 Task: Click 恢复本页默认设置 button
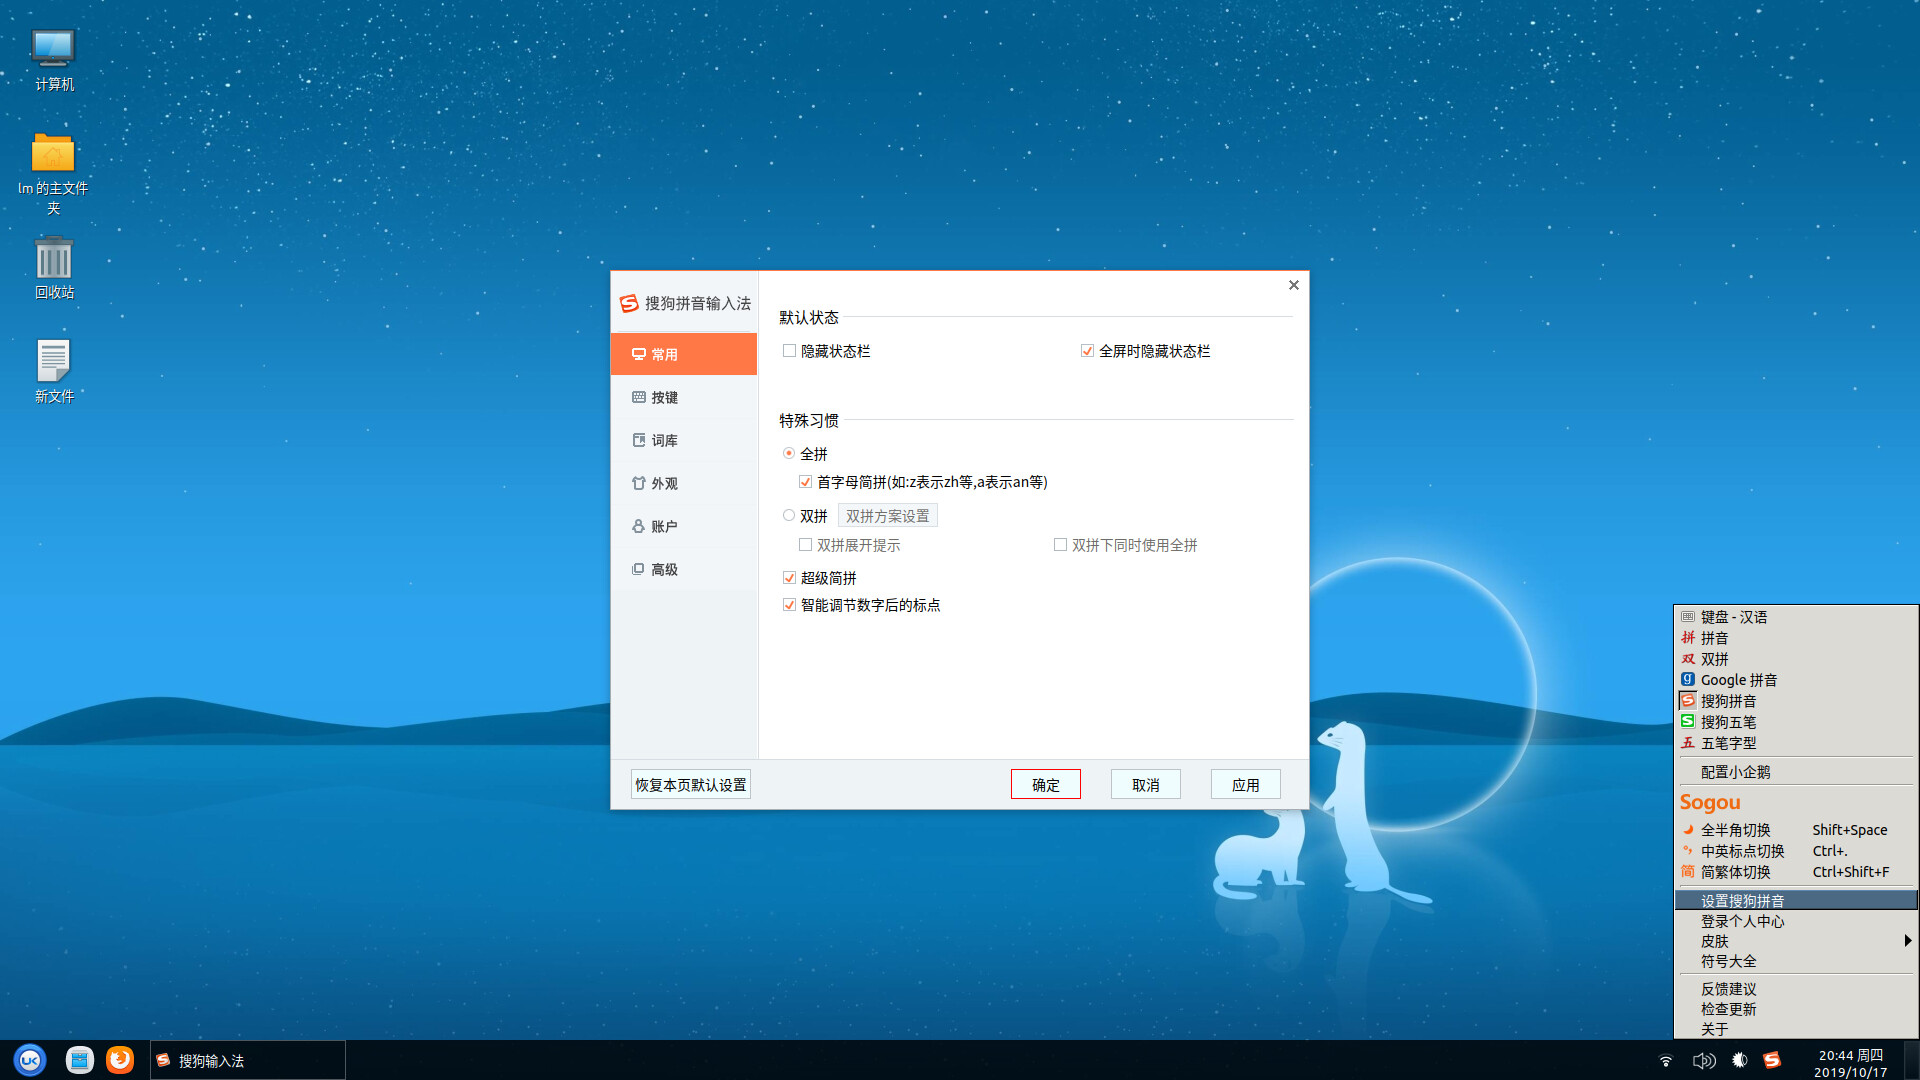point(690,785)
